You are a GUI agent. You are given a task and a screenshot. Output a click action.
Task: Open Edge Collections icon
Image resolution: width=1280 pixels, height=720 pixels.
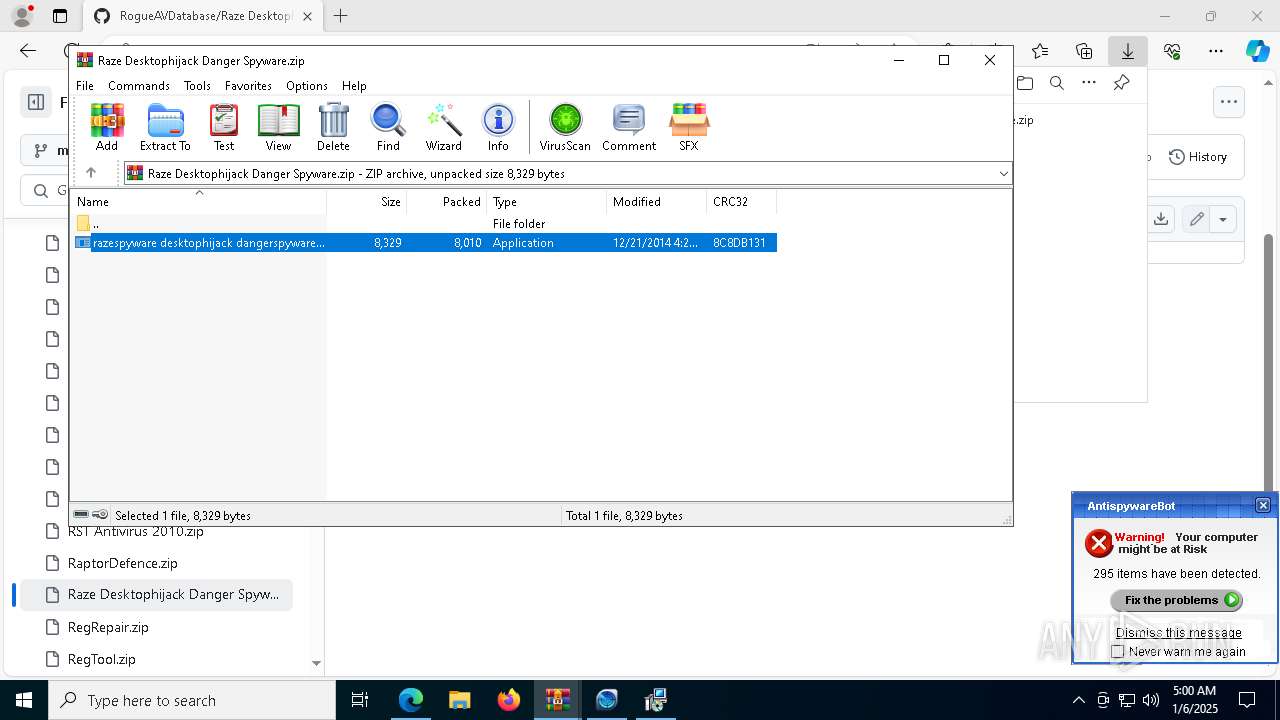pyautogui.click(x=1084, y=51)
